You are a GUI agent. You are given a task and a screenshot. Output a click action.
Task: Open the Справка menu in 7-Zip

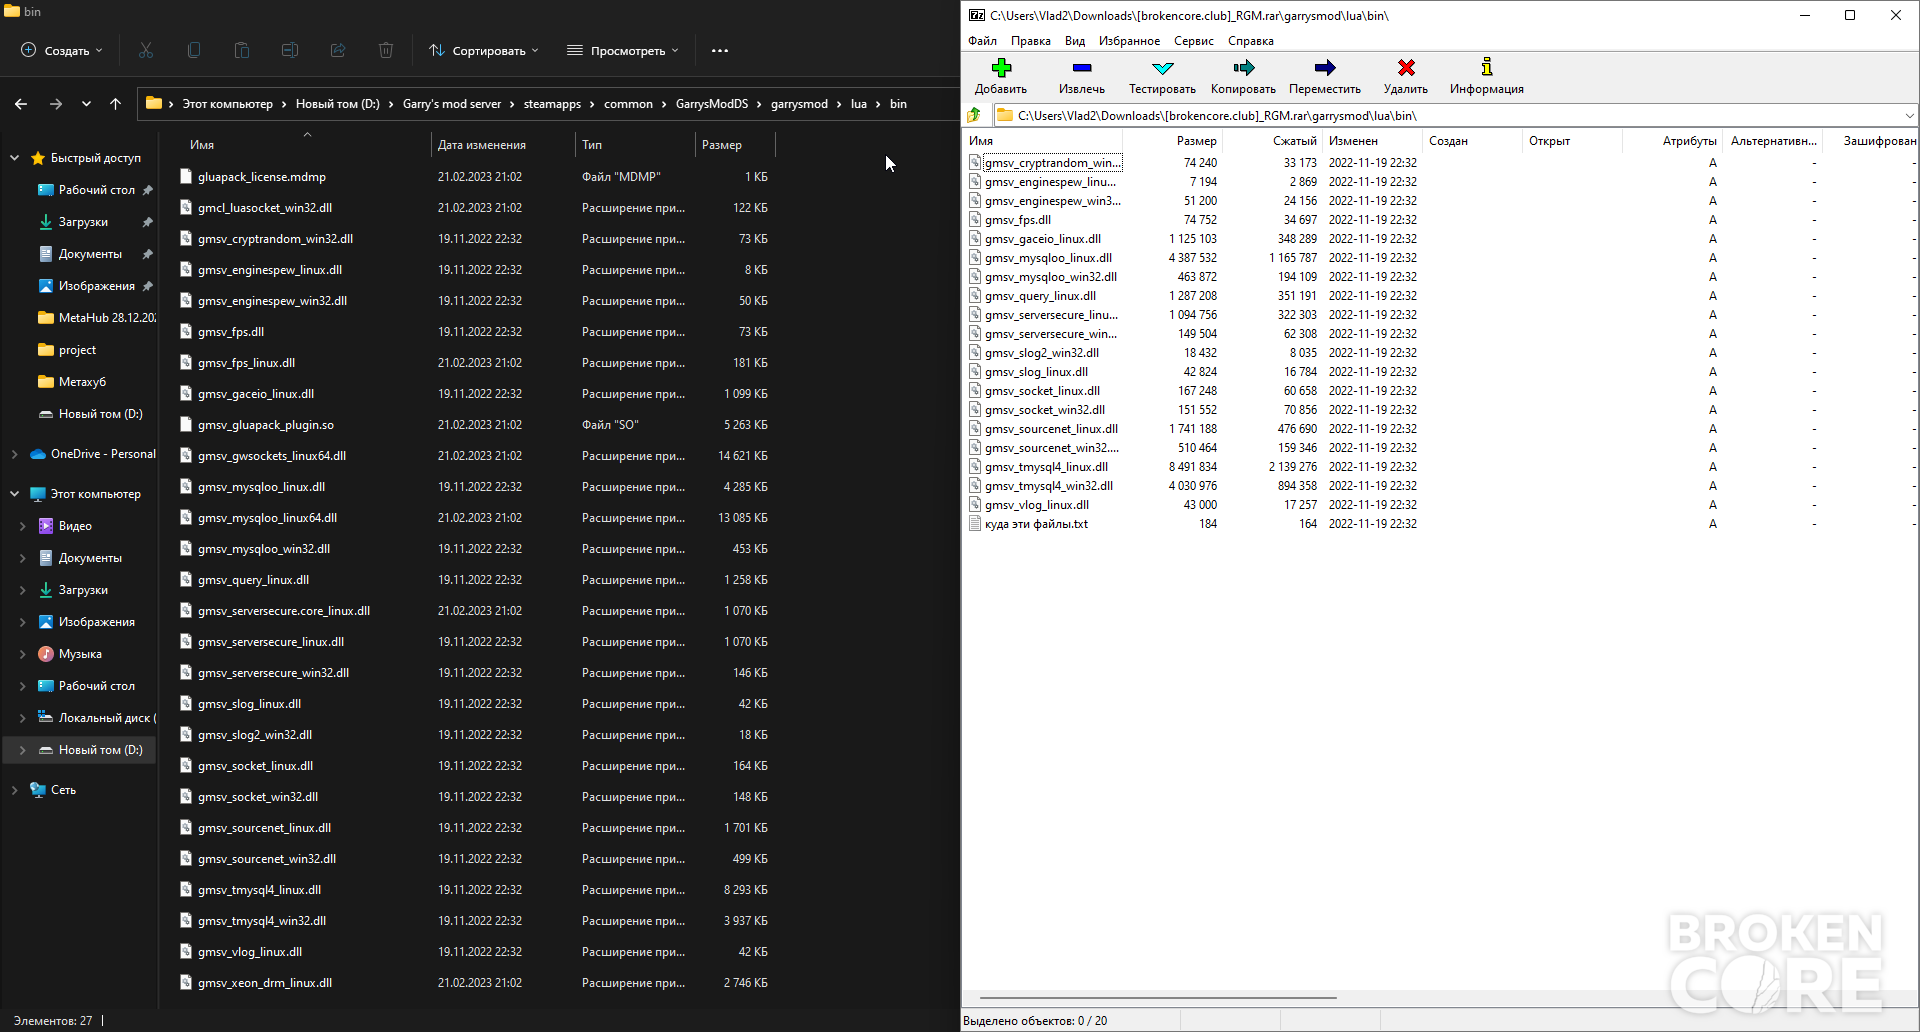click(x=1250, y=41)
